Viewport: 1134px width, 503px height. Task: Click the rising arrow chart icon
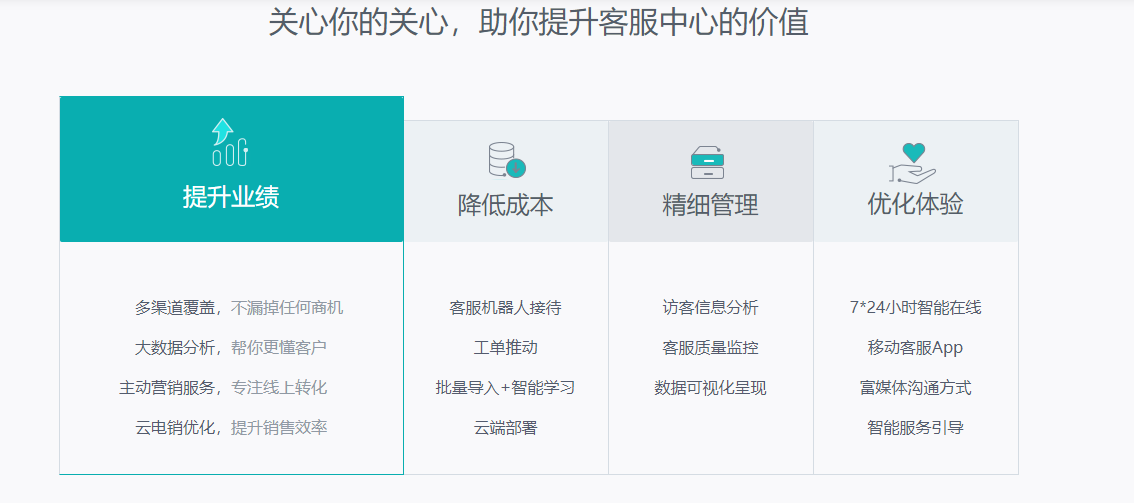(x=230, y=142)
